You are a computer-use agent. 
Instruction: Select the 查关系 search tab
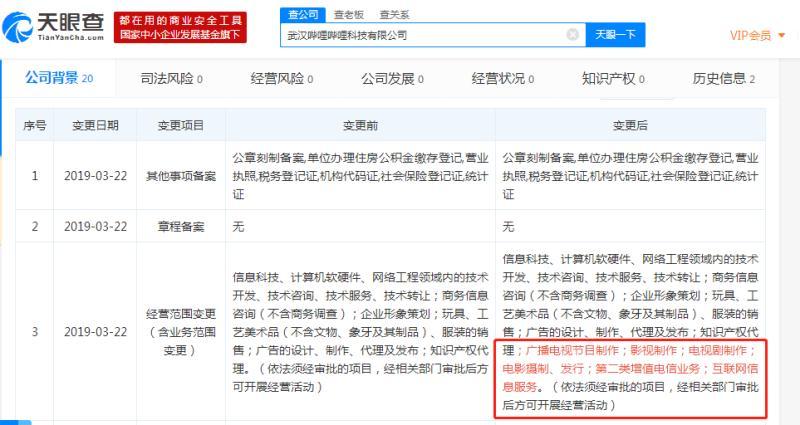[x=394, y=15]
